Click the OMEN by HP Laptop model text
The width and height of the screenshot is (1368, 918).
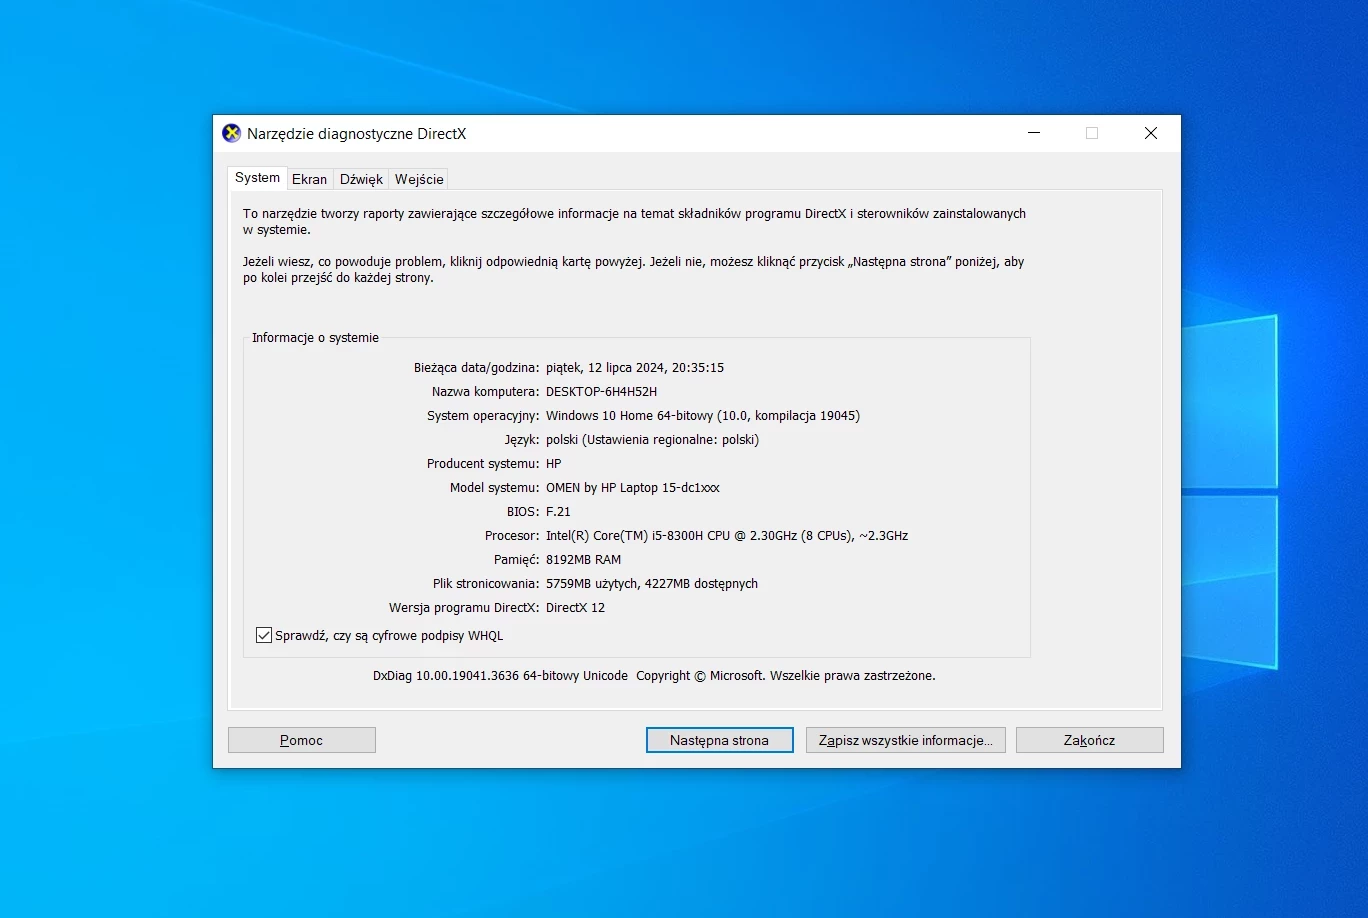pos(633,487)
